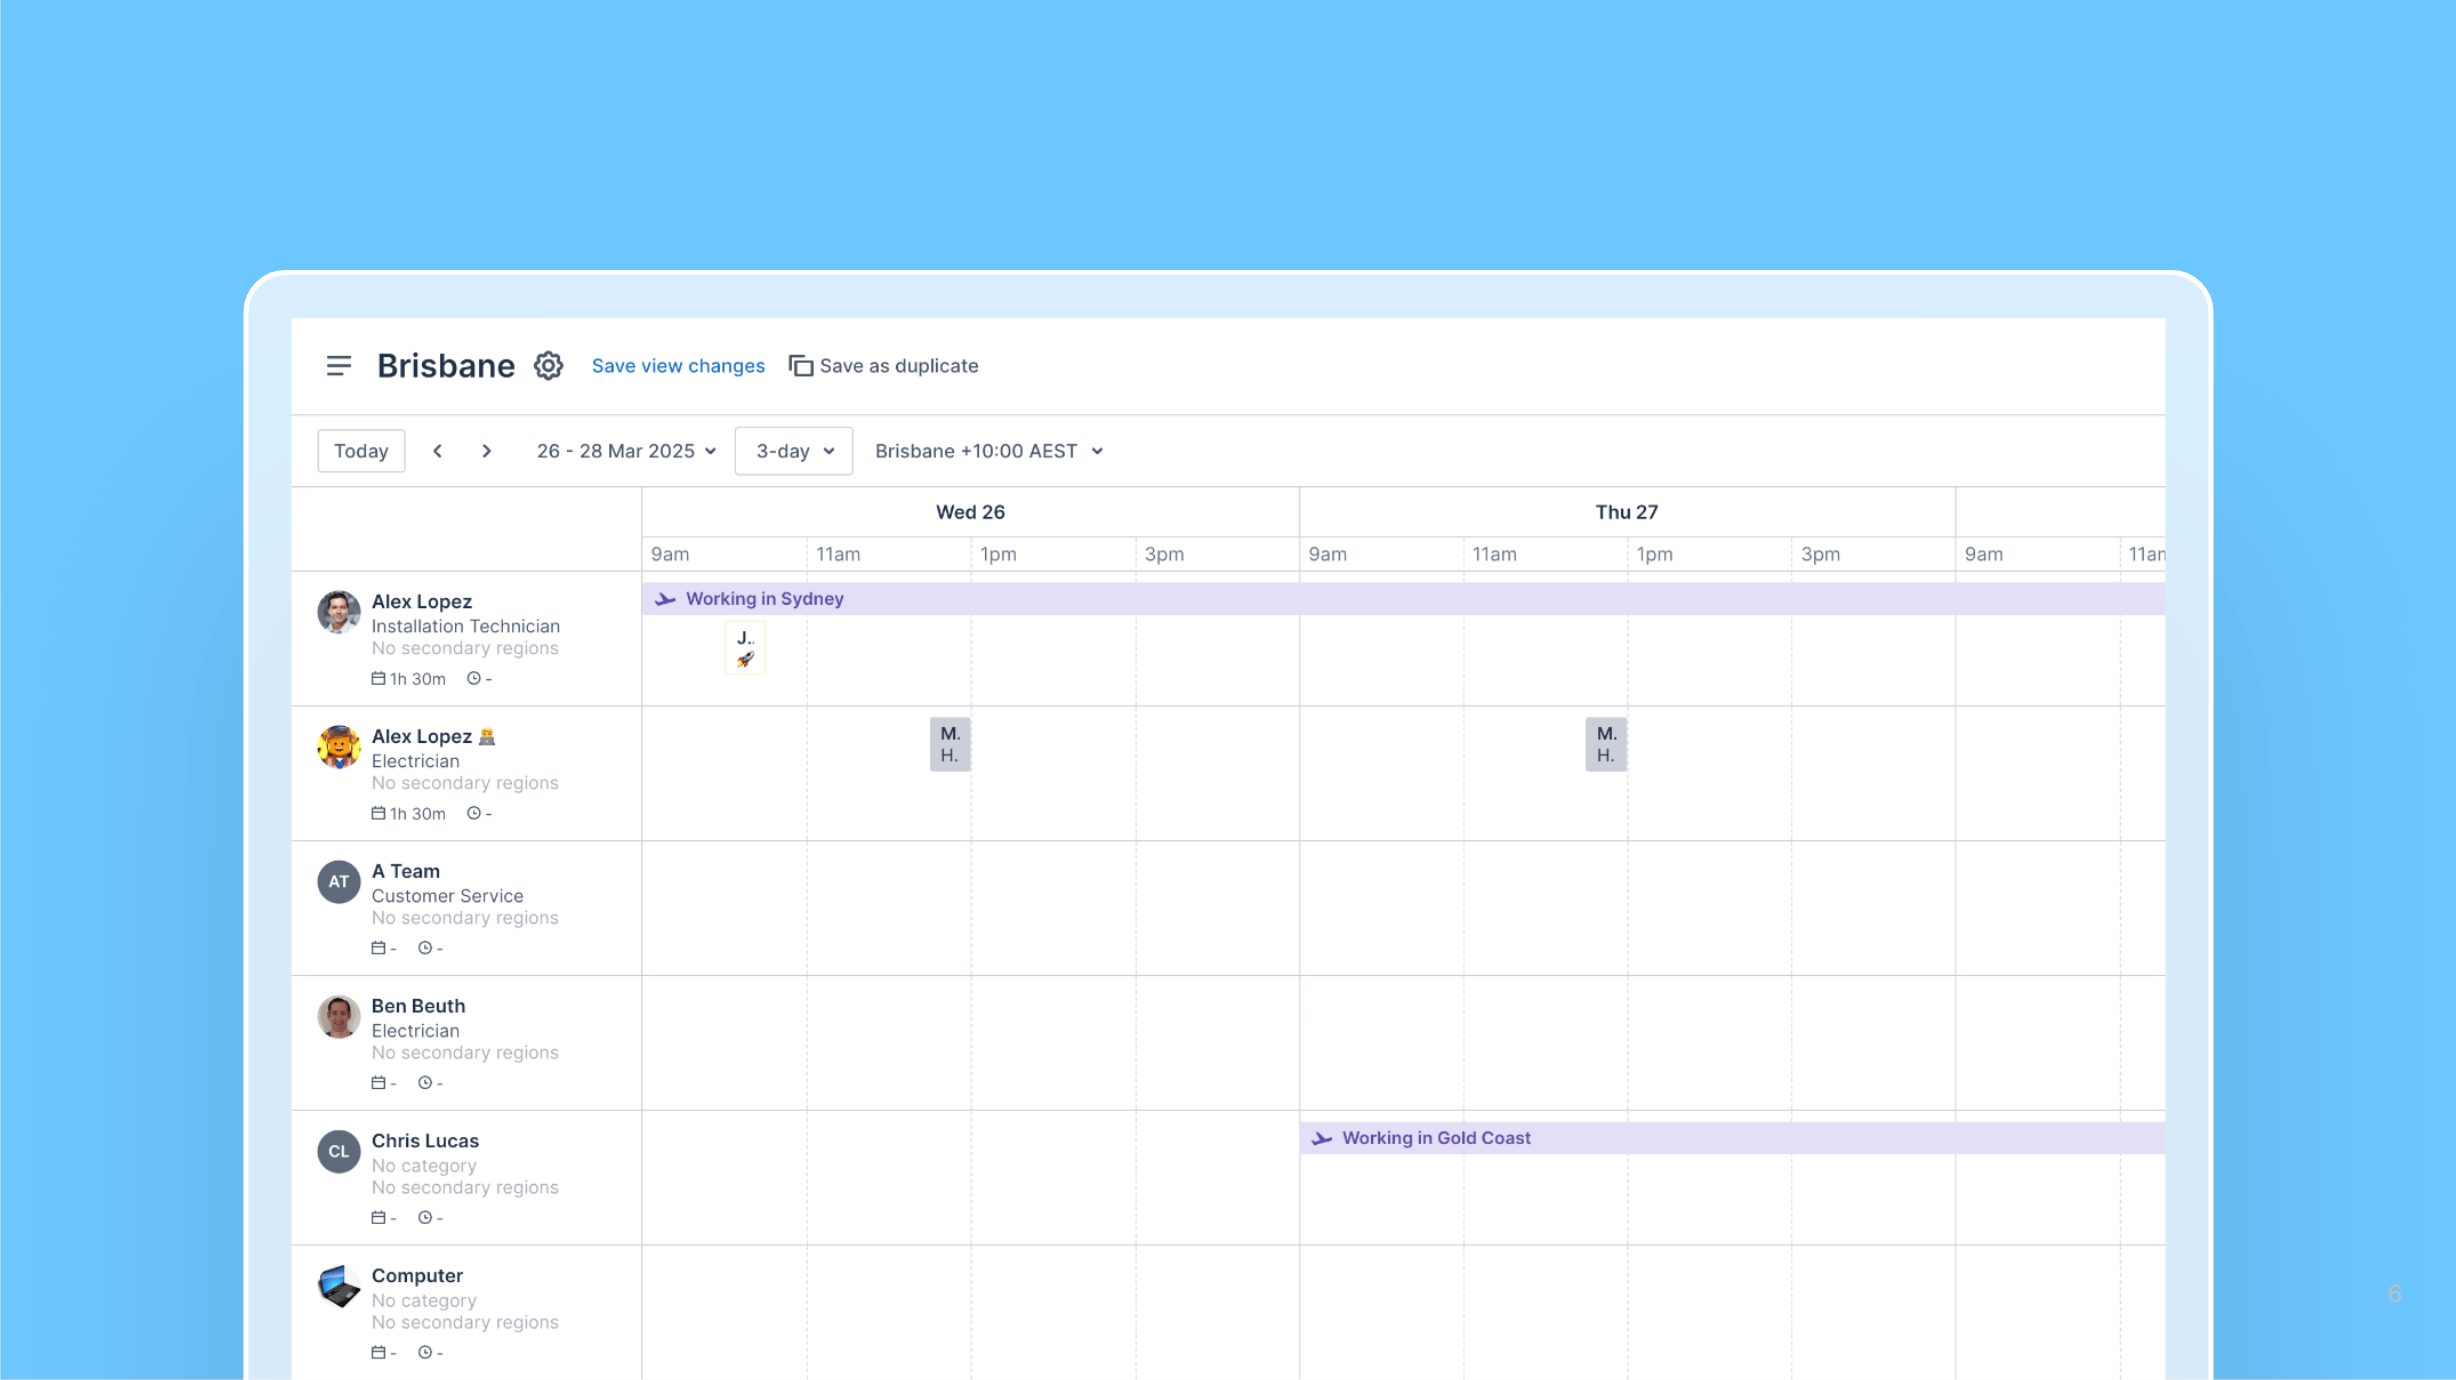
Task: Open Brisbane view settings gear
Action: pos(548,366)
